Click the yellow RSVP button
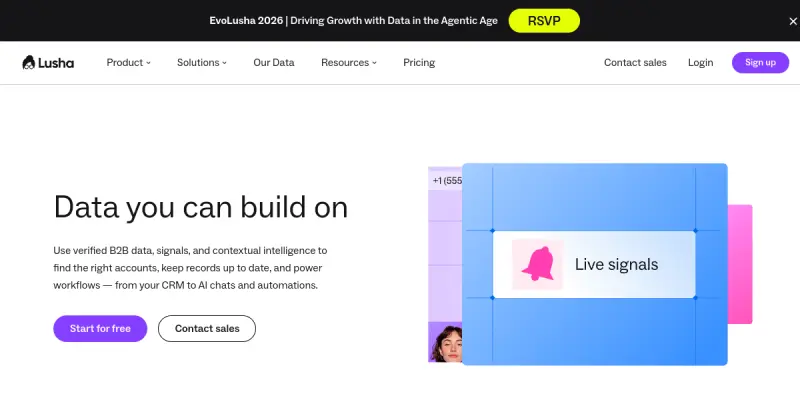The image size is (800, 400). [x=544, y=21]
